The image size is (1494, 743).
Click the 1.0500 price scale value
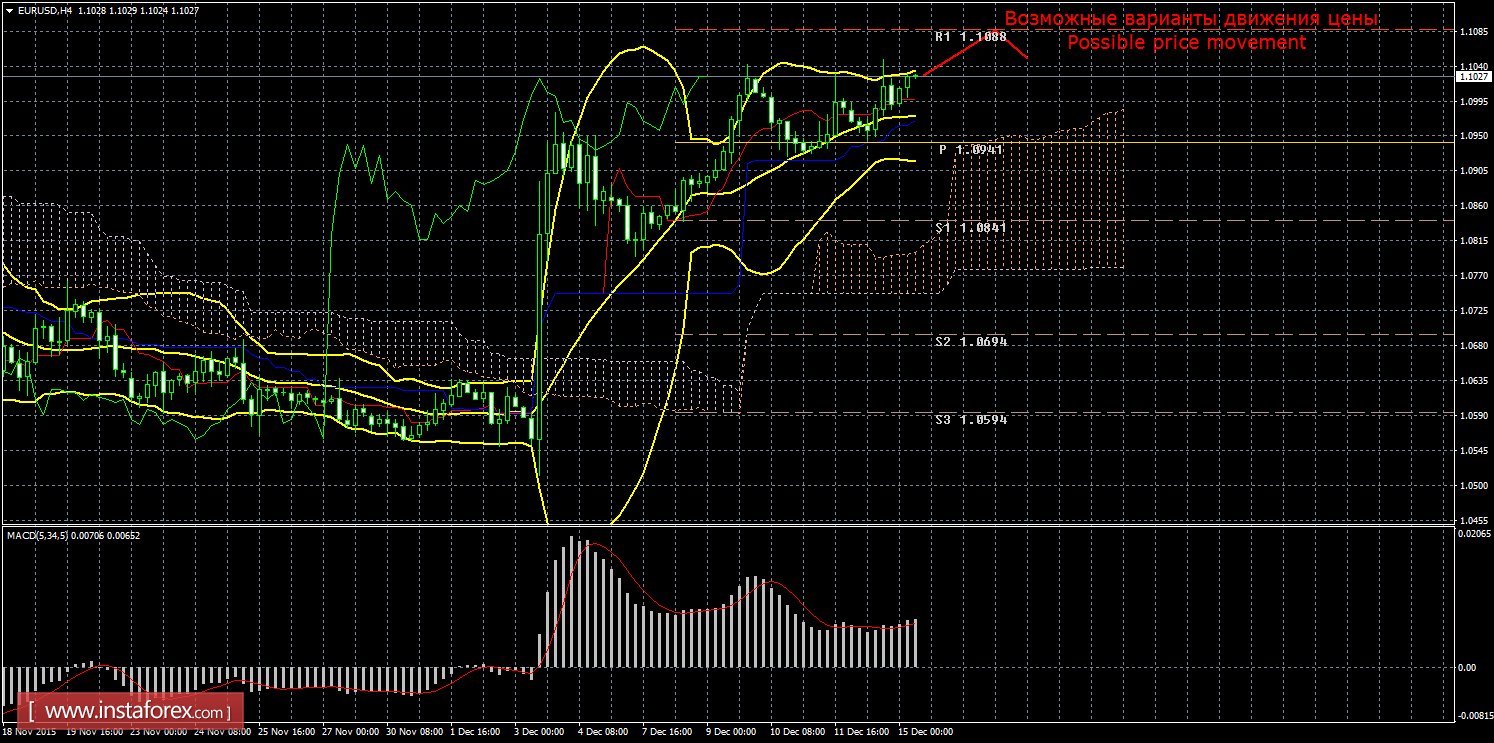[x=1473, y=486]
